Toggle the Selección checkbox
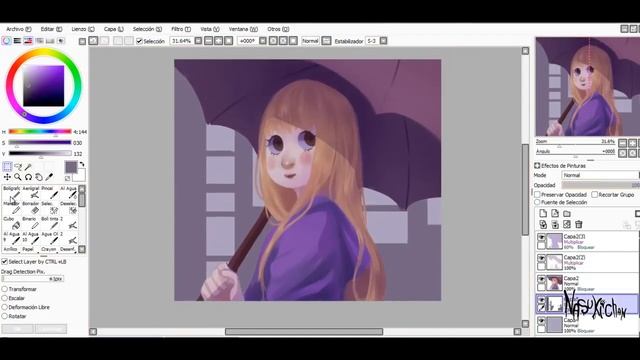This screenshot has width=640, height=360. [139, 41]
